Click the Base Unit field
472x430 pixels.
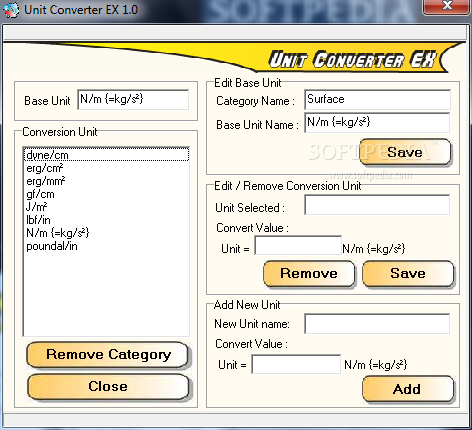tap(133, 99)
